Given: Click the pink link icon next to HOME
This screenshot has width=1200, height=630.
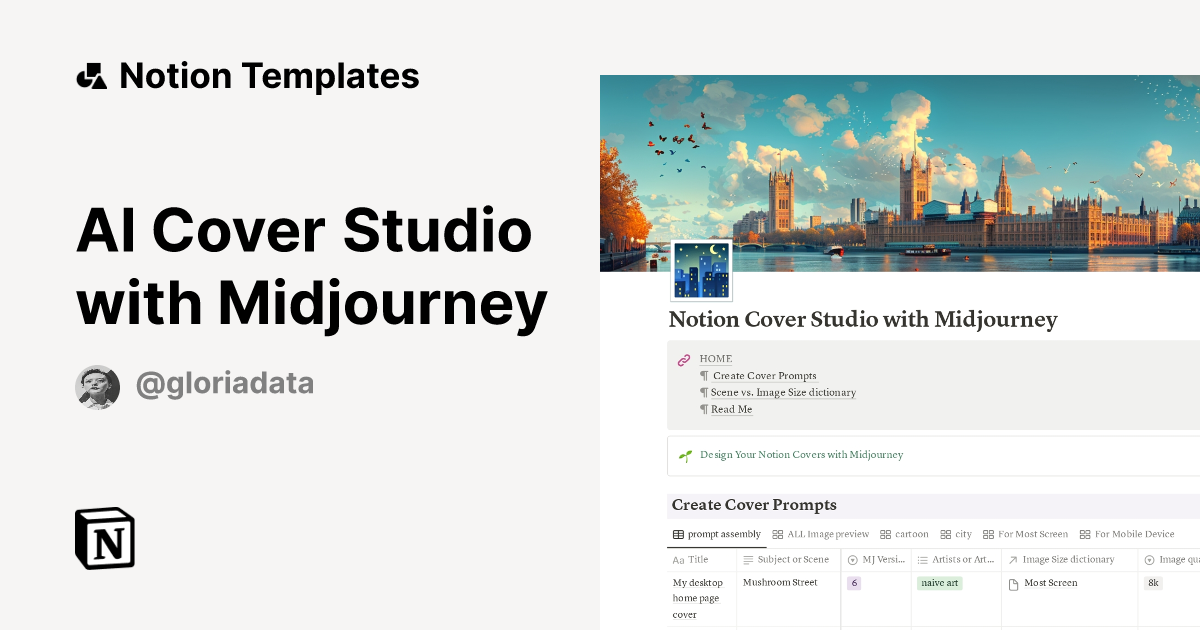Looking at the screenshot, I should pyautogui.click(x=684, y=358).
